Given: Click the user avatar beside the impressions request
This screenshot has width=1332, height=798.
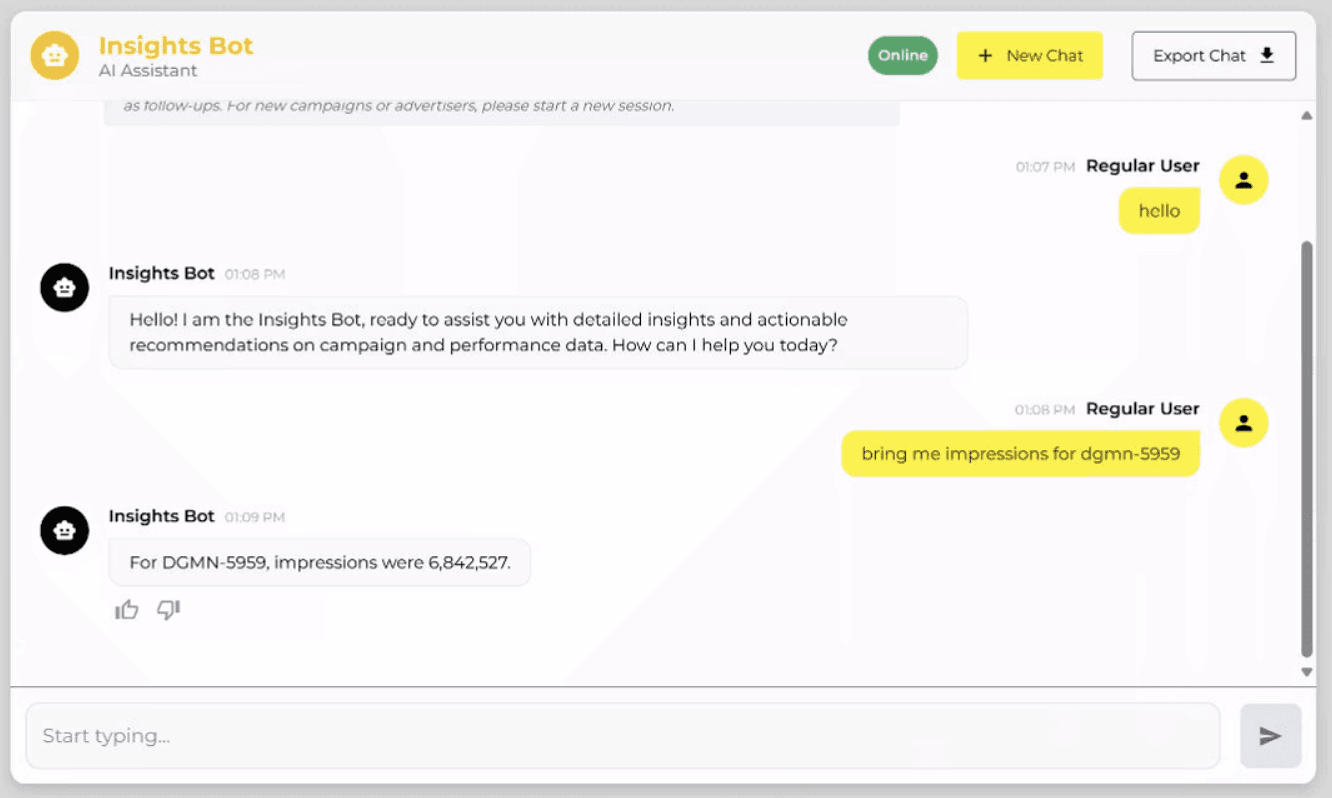Looking at the screenshot, I should point(1243,422).
